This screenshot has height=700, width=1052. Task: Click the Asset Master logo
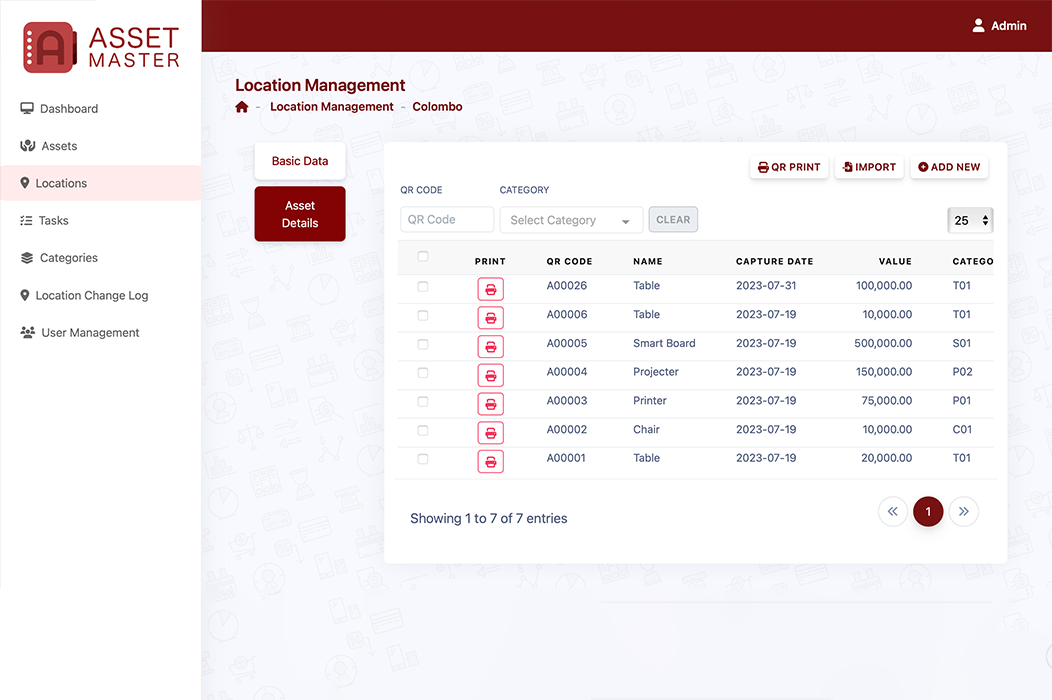101,47
